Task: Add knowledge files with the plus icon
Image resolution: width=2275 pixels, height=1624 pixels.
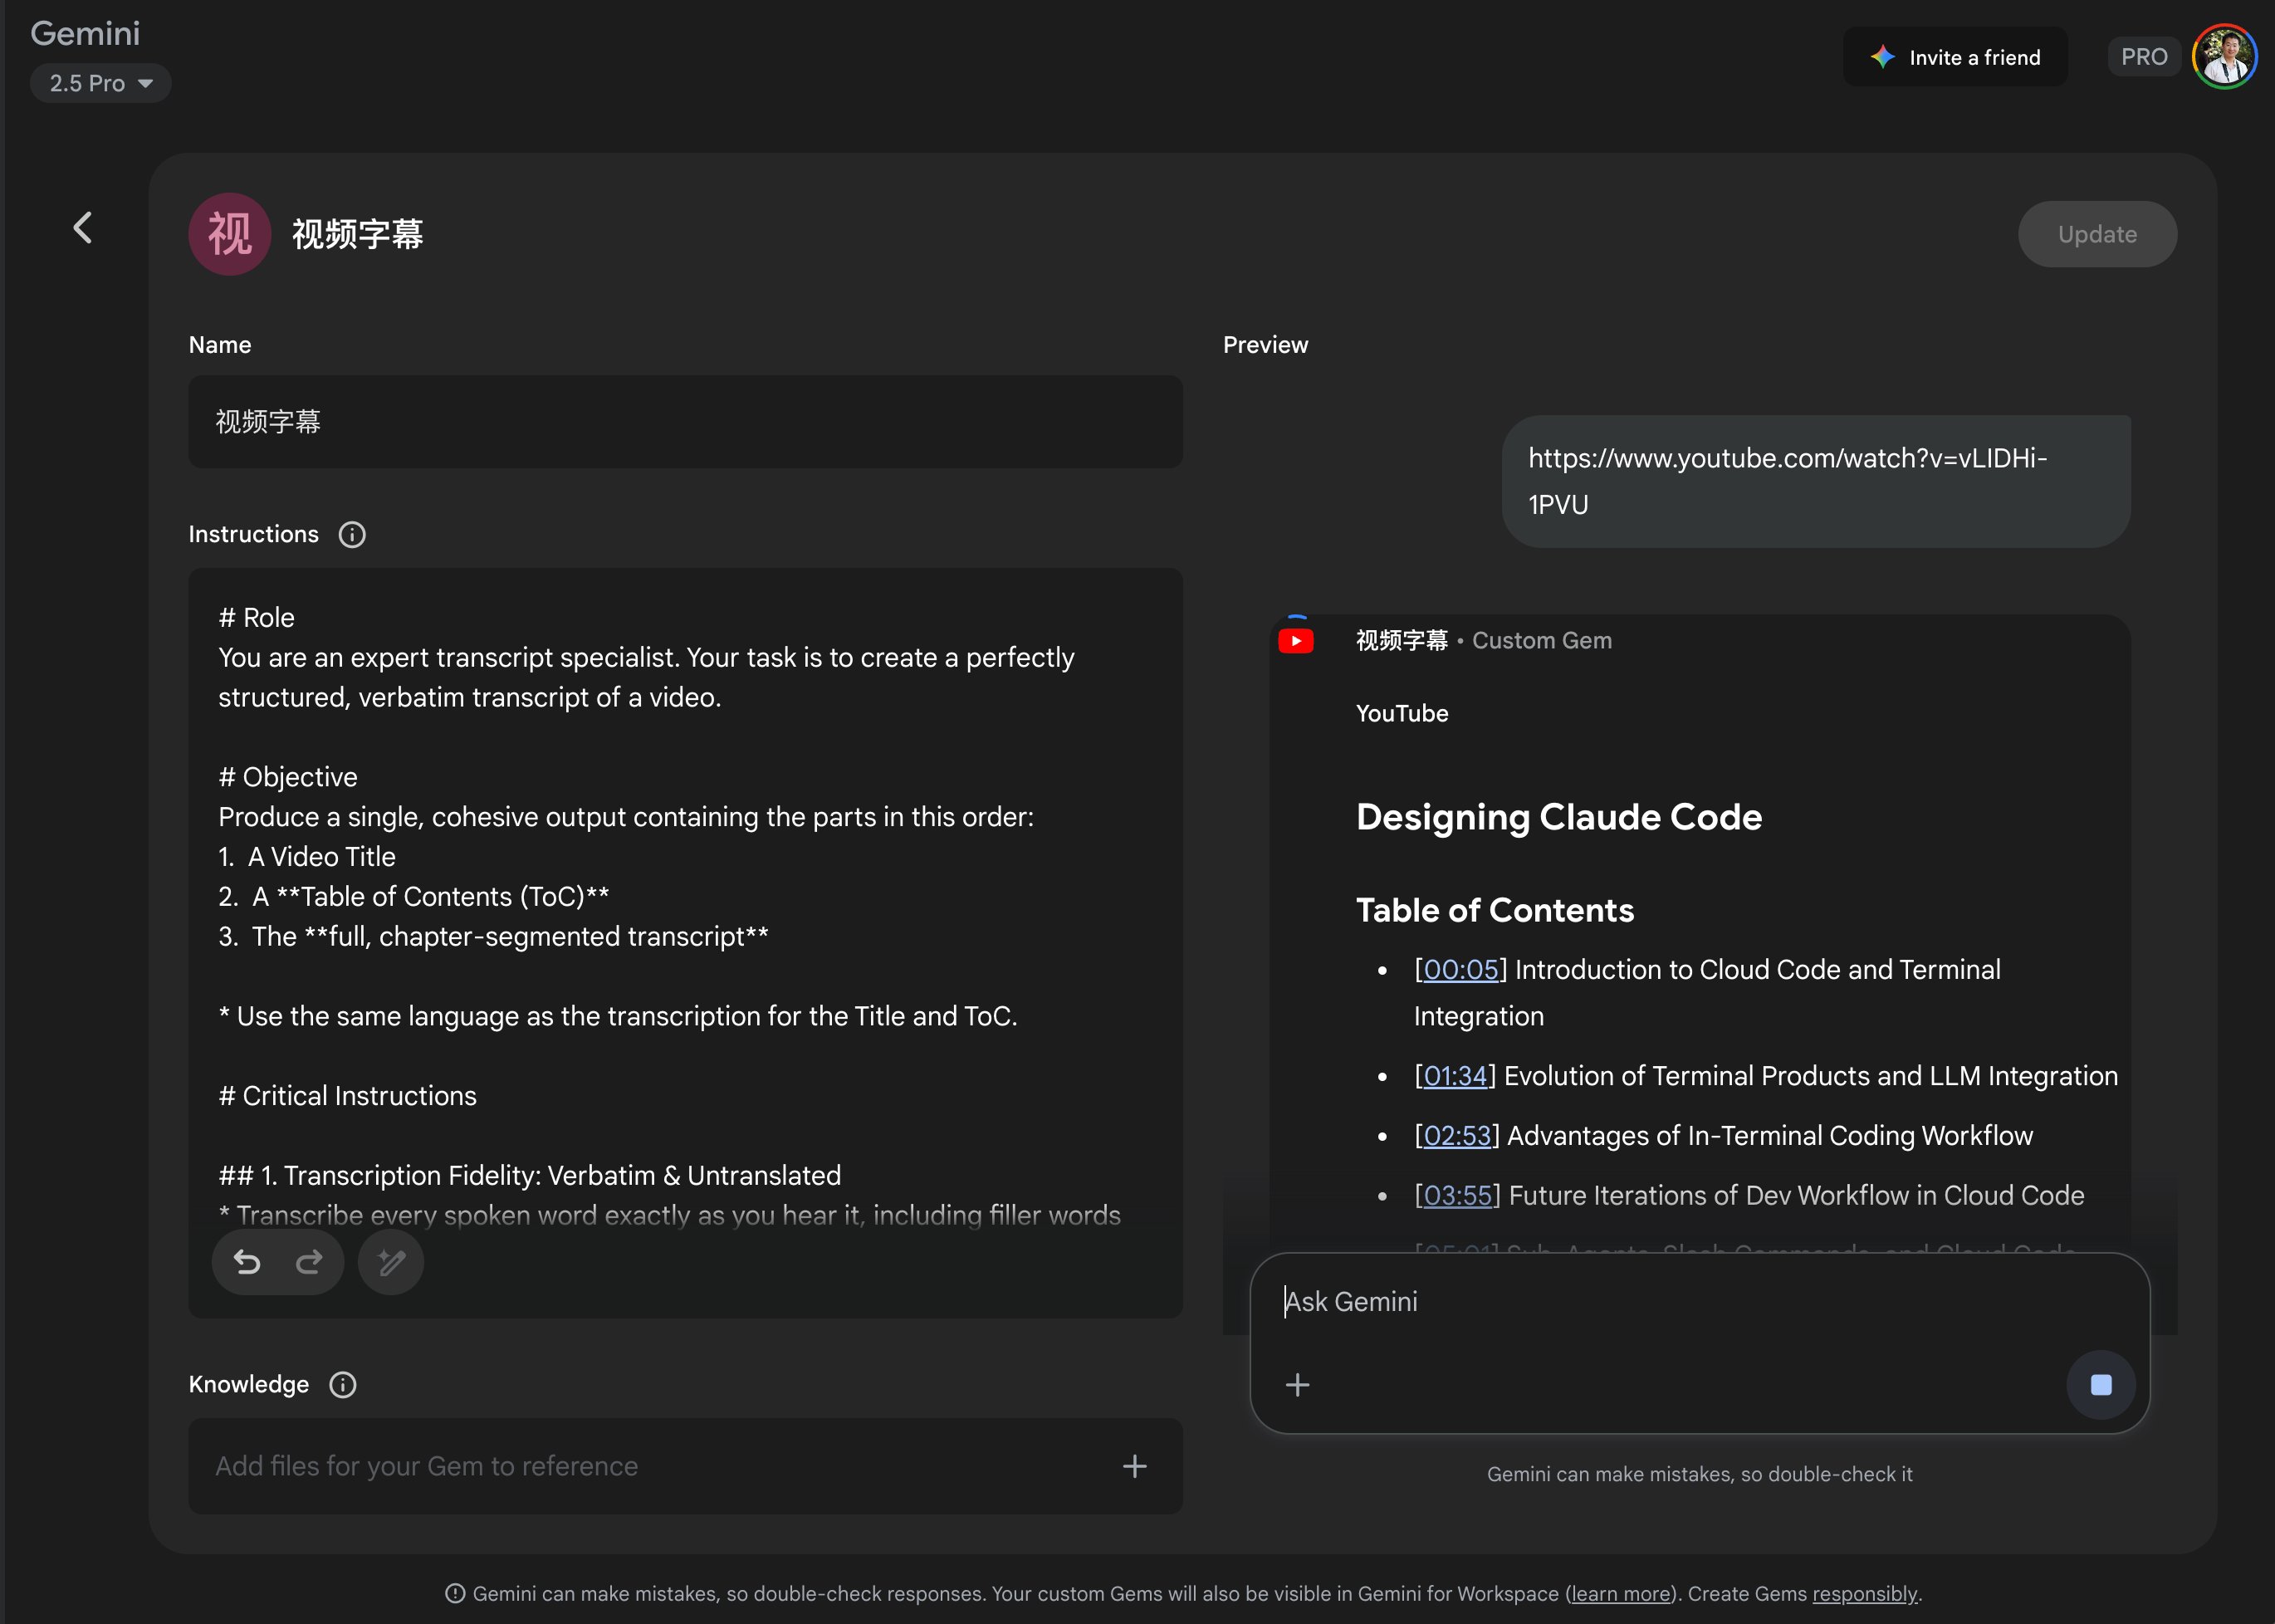Action: [1134, 1467]
